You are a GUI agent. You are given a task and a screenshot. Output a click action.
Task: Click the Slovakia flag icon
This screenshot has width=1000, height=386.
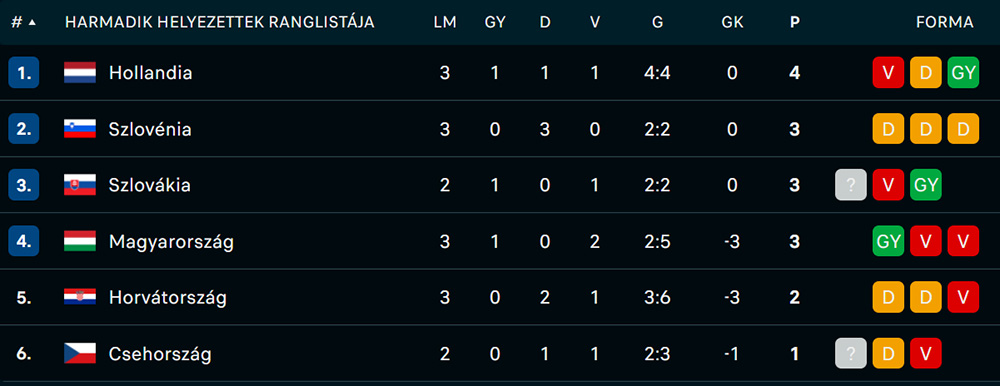[80, 185]
